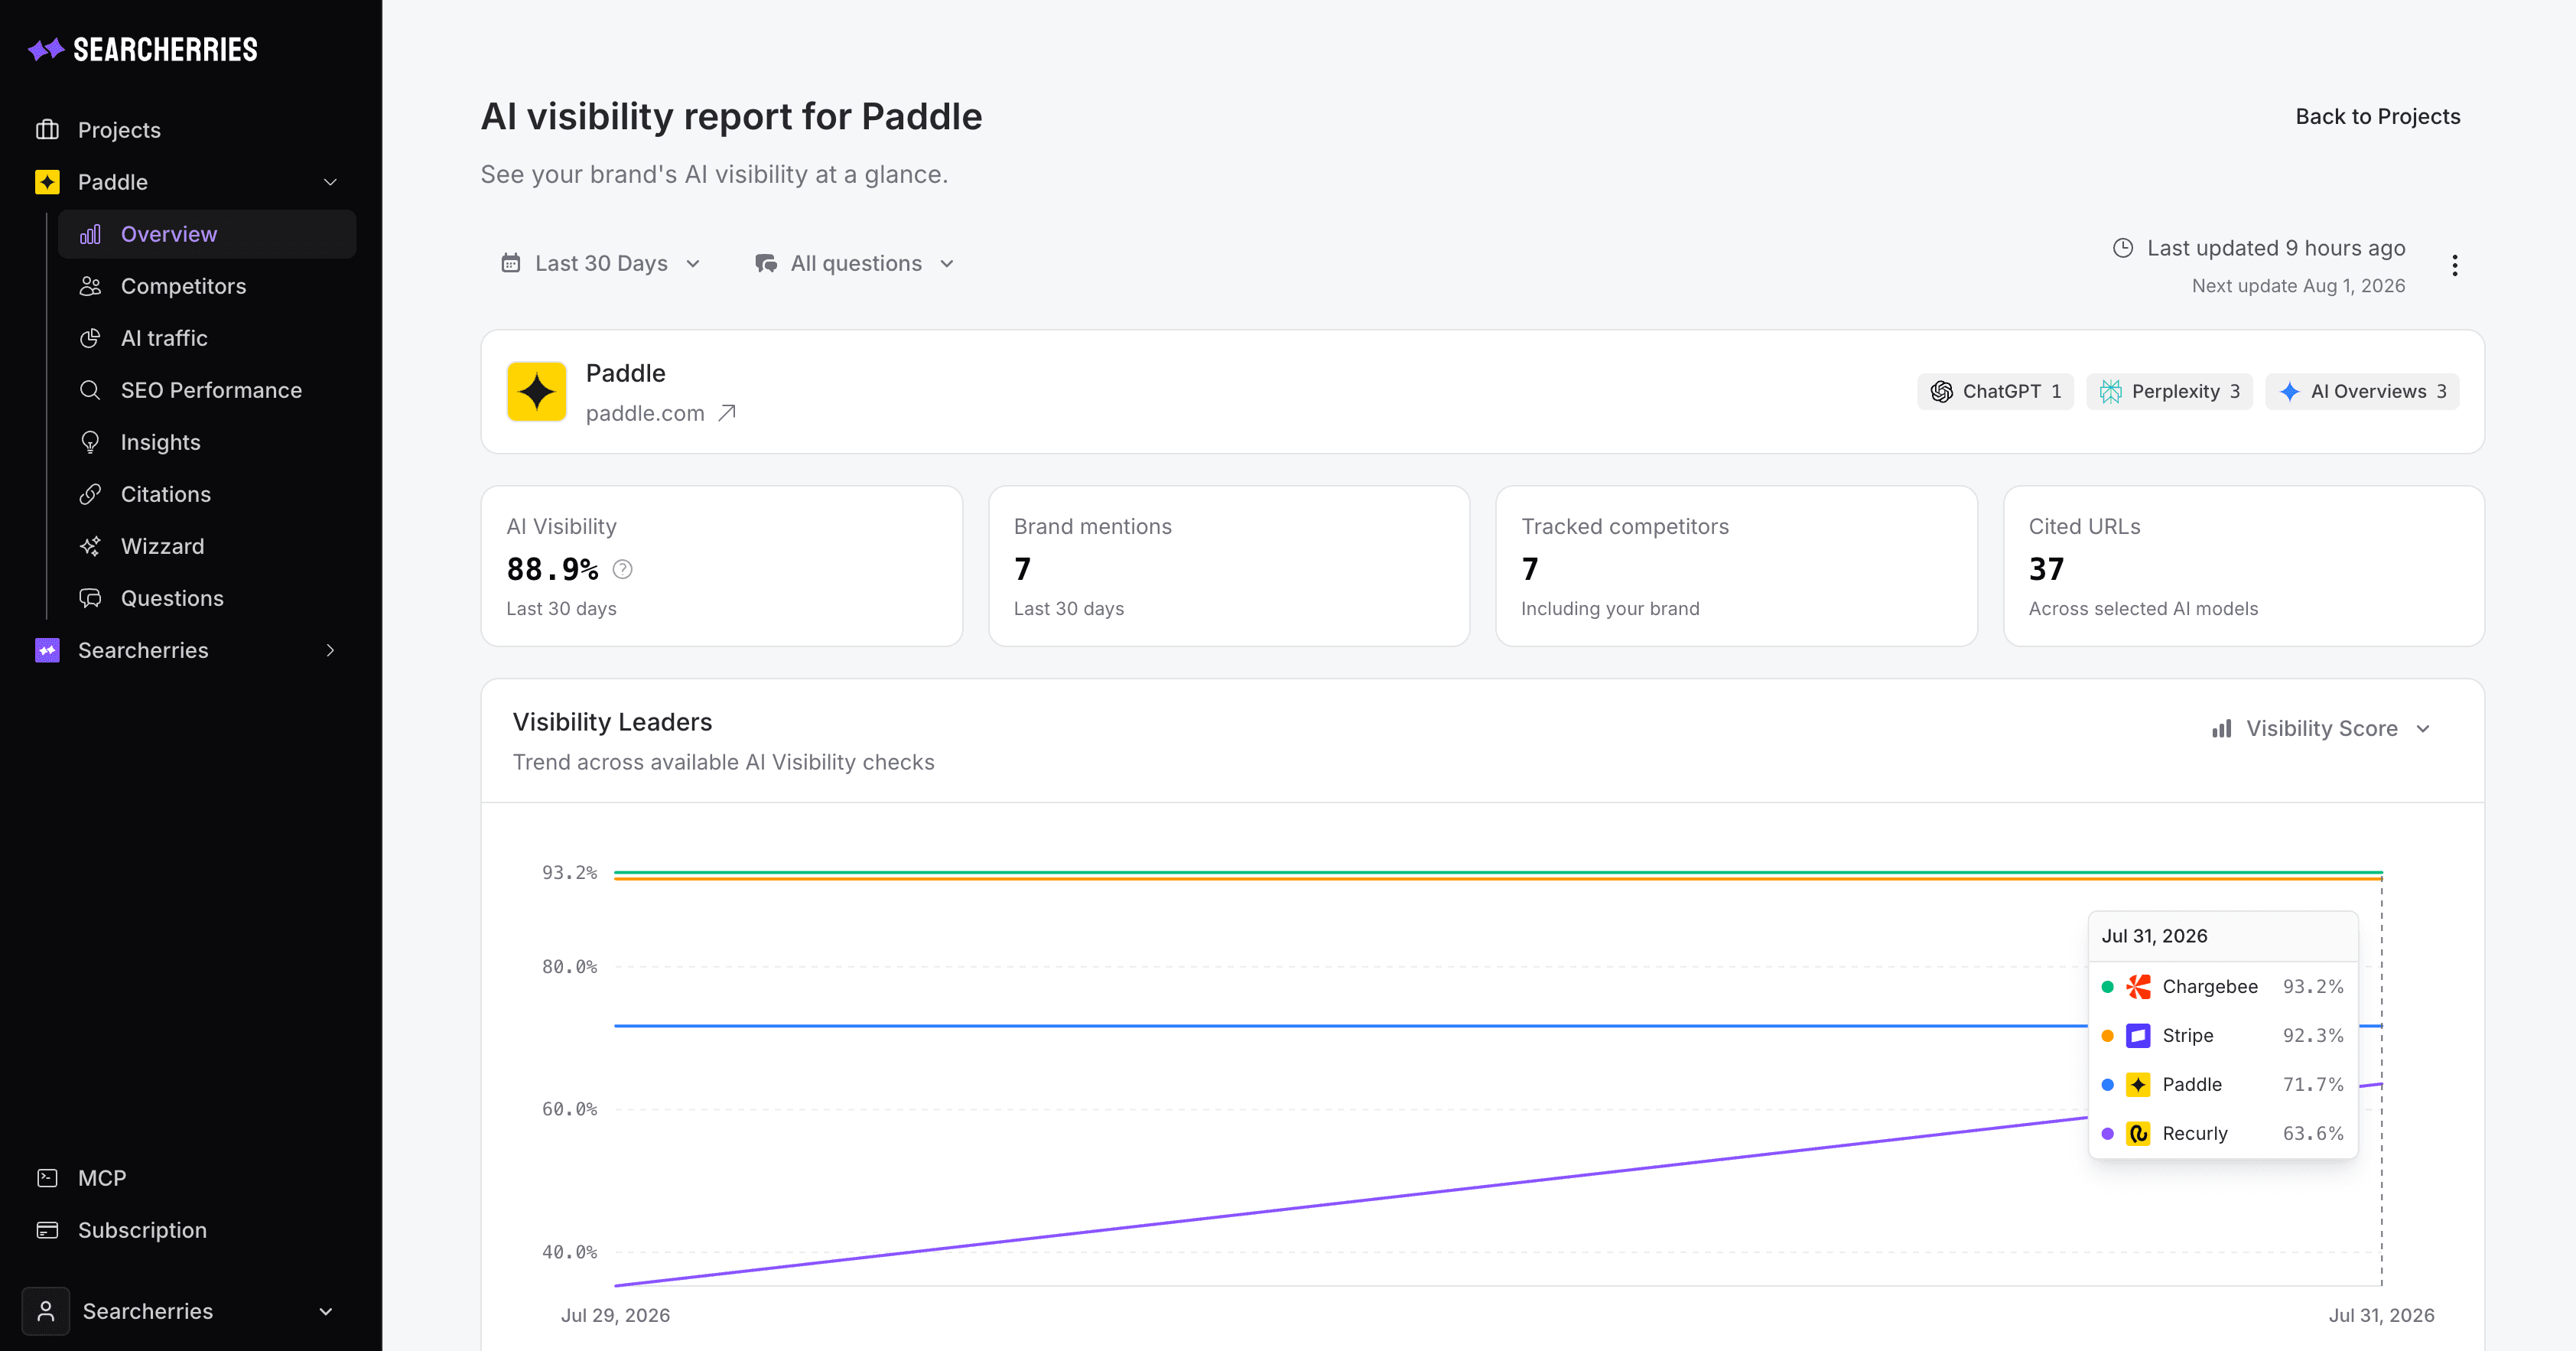The width and height of the screenshot is (2576, 1351).
Task: Open the Insights page
Action: (207, 442)
